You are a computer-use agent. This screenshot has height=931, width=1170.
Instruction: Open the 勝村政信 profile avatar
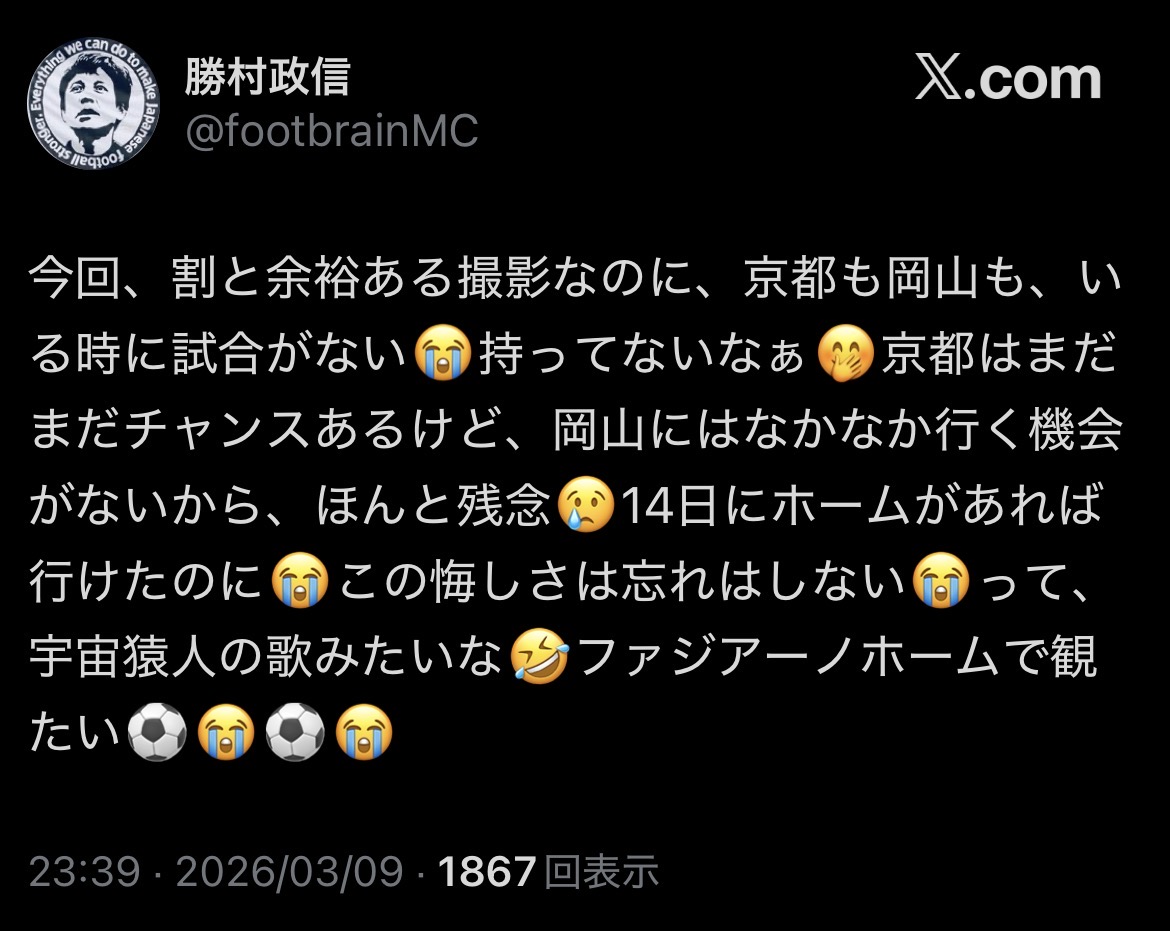pos(93,103)
